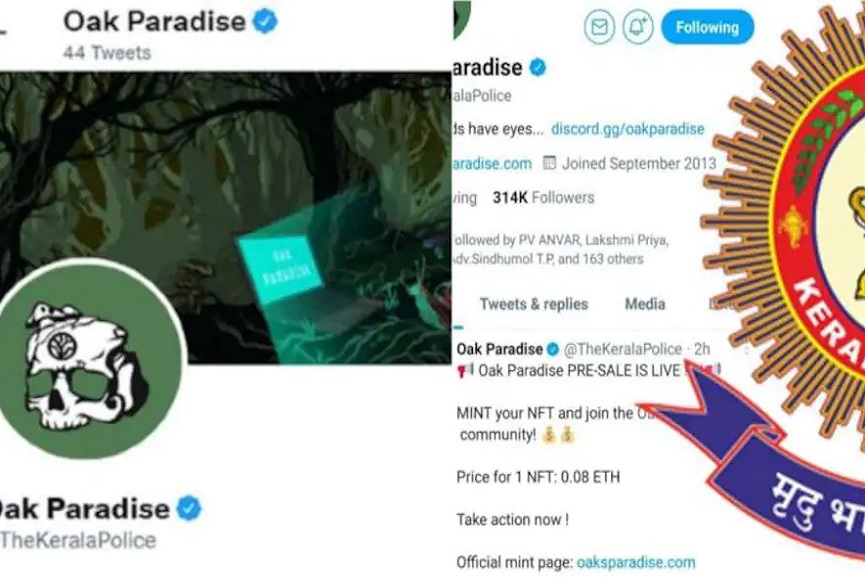Viewport: 865px width, 577px height.
Task: Click @TheKeralaPolice handle in the tweet
Action: pyautogui.click(x=623, y=349)
